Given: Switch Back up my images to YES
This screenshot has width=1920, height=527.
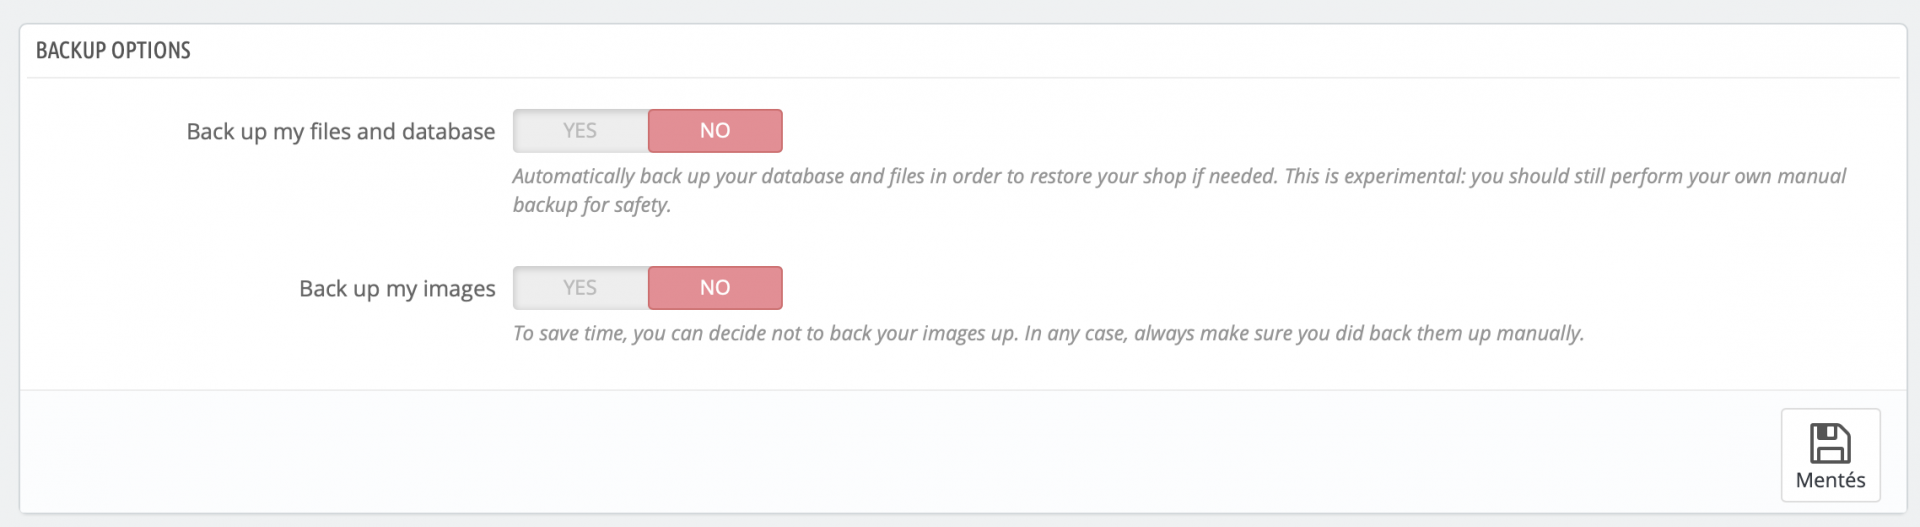Looking at the screenshot, I should pyautogui.click(x=580, y=288).
